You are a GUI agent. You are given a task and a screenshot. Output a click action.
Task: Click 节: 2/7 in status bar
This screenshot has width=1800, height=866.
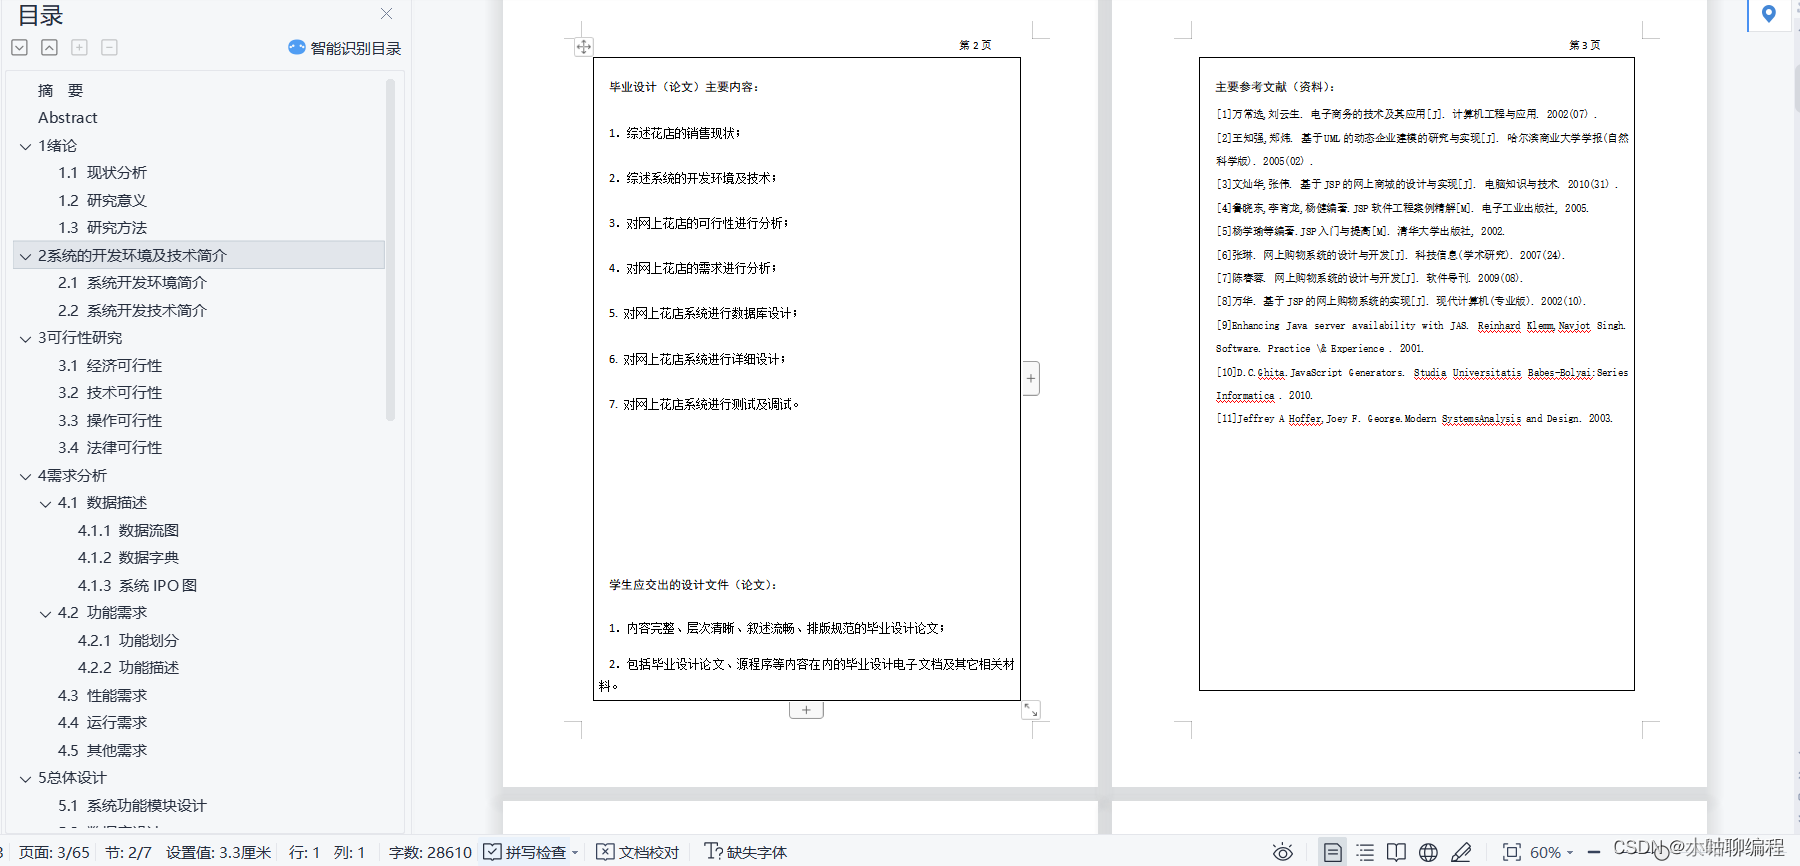(128, 852)
